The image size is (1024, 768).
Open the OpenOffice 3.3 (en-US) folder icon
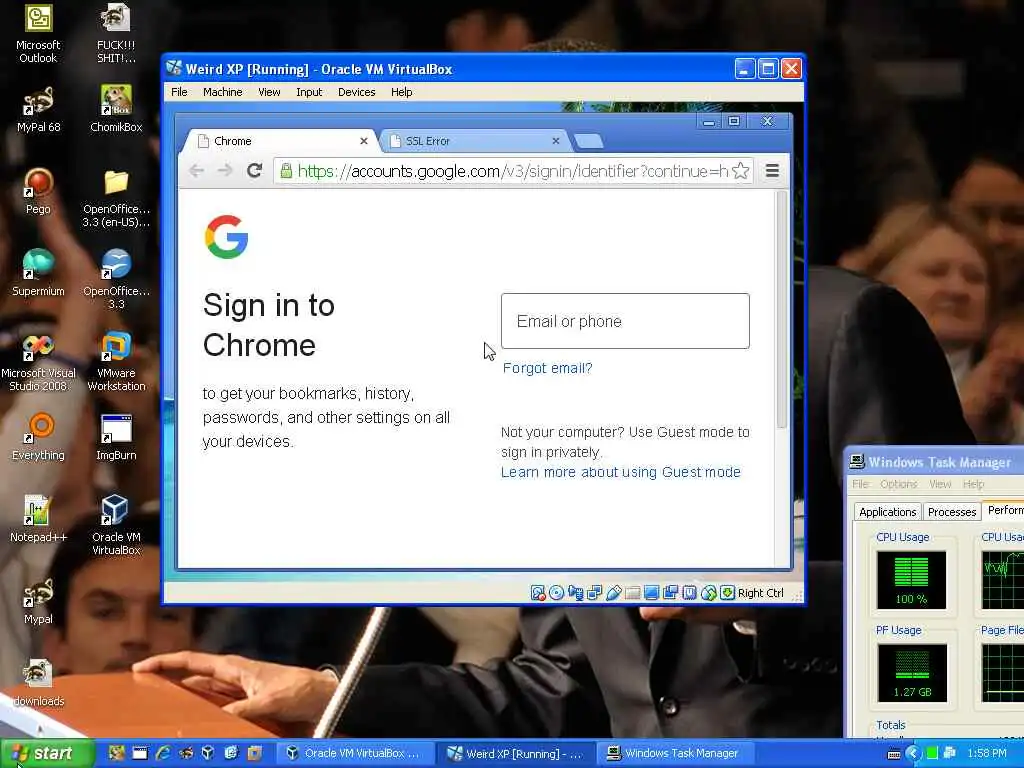pyautogui.click(x=116, y=198)
